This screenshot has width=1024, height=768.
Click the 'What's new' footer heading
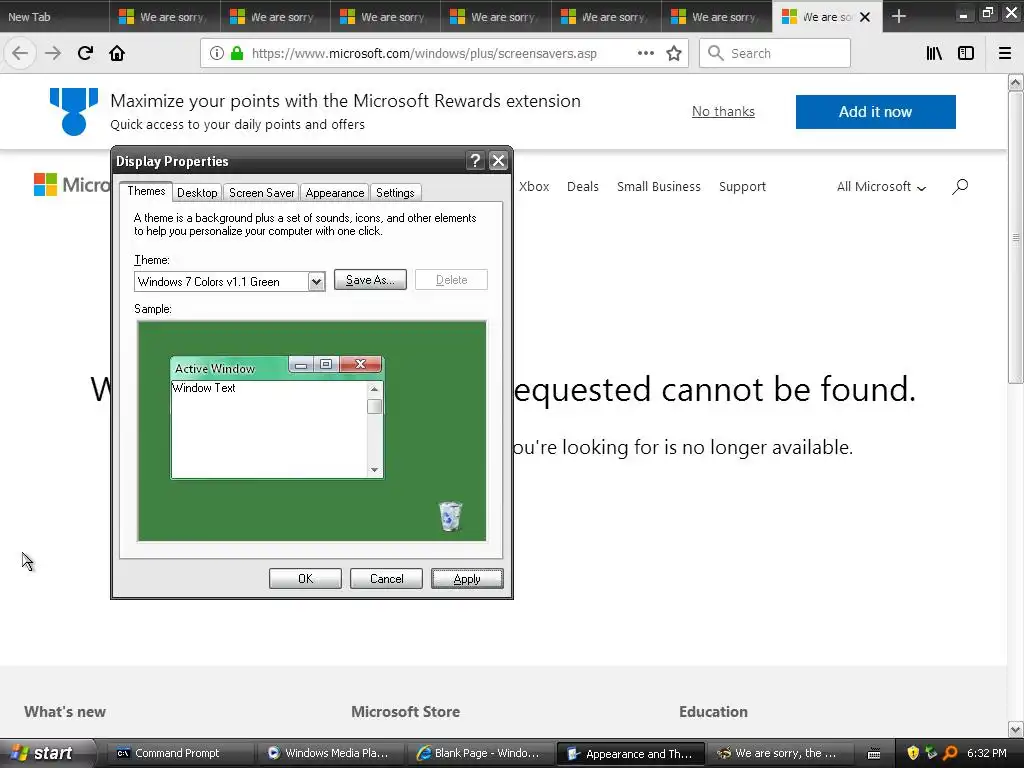click(65, 712)
